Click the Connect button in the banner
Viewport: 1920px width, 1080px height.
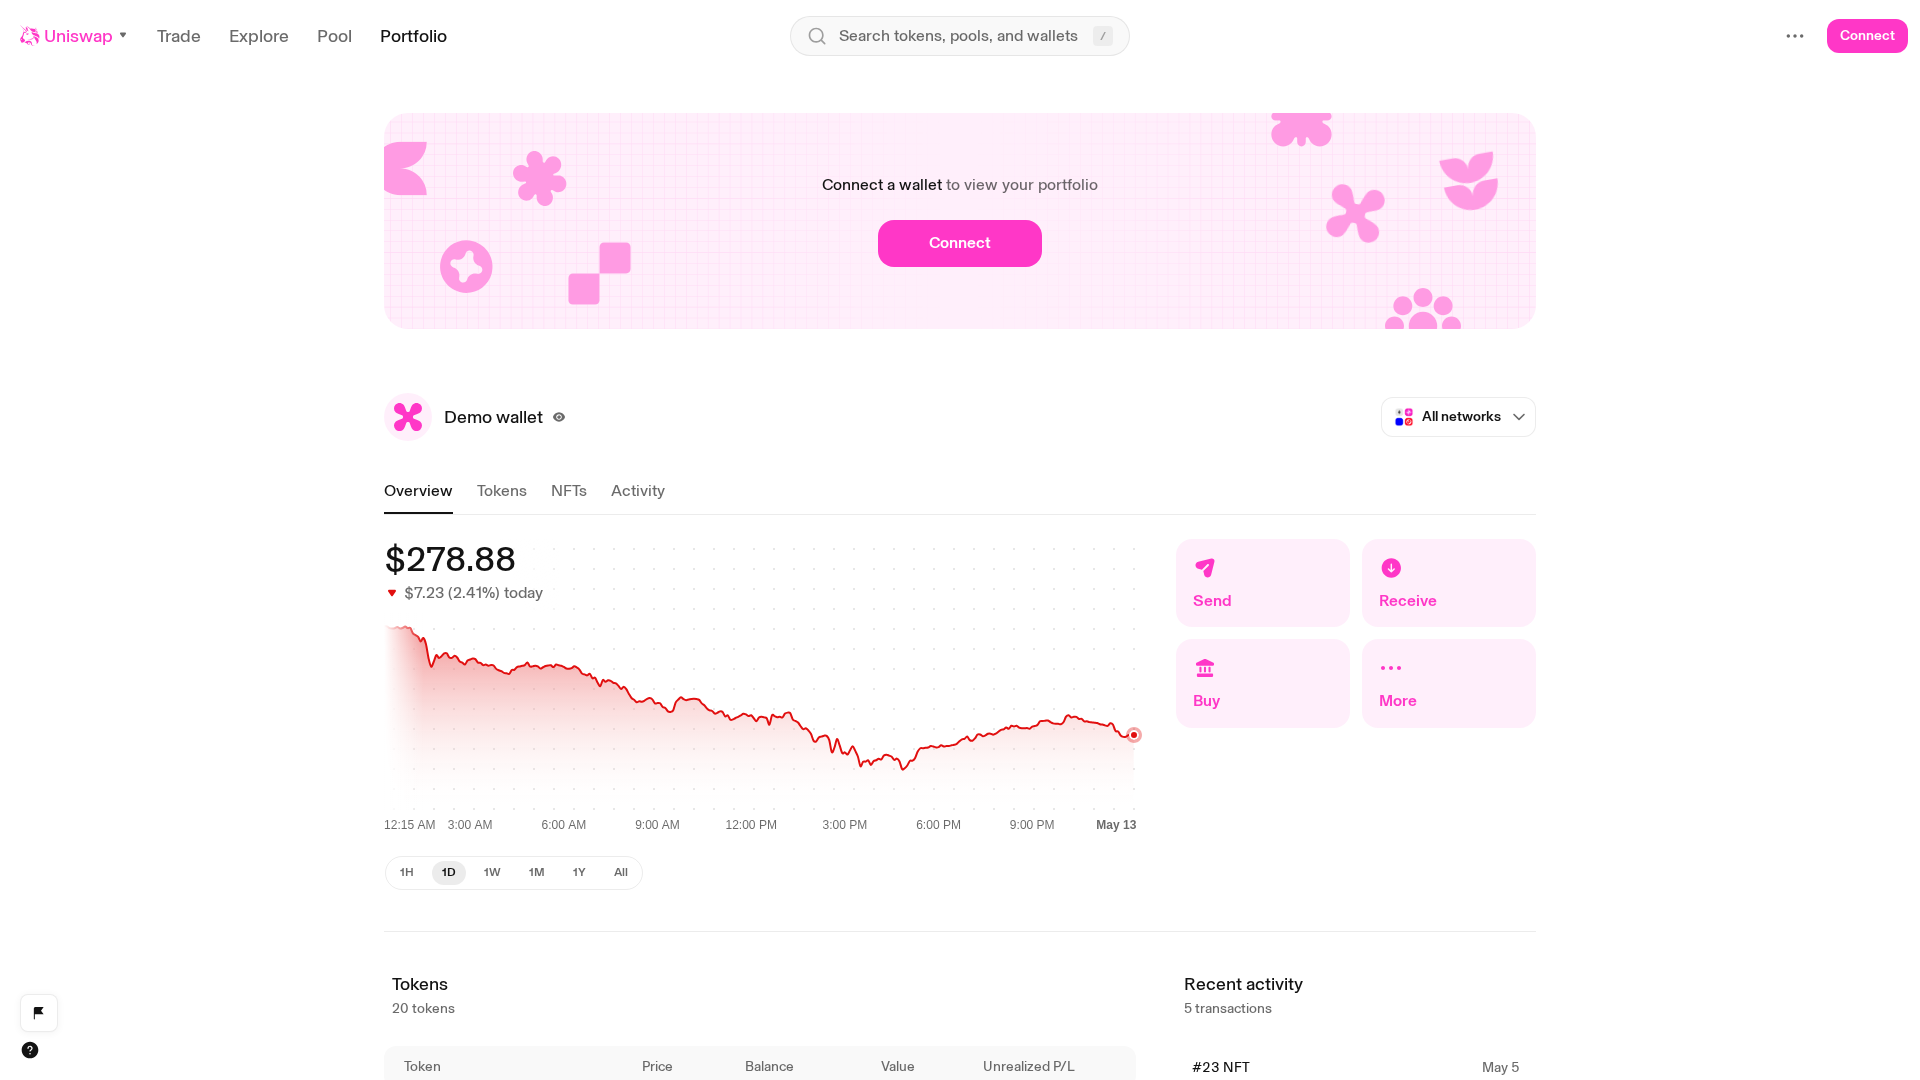click(x=960, y=243)
